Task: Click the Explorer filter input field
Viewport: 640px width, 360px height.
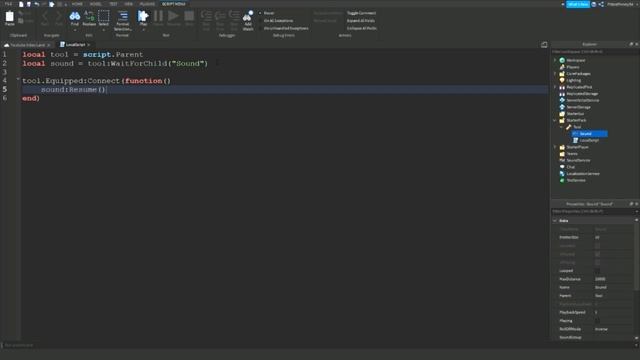Action: pos(594,52)
